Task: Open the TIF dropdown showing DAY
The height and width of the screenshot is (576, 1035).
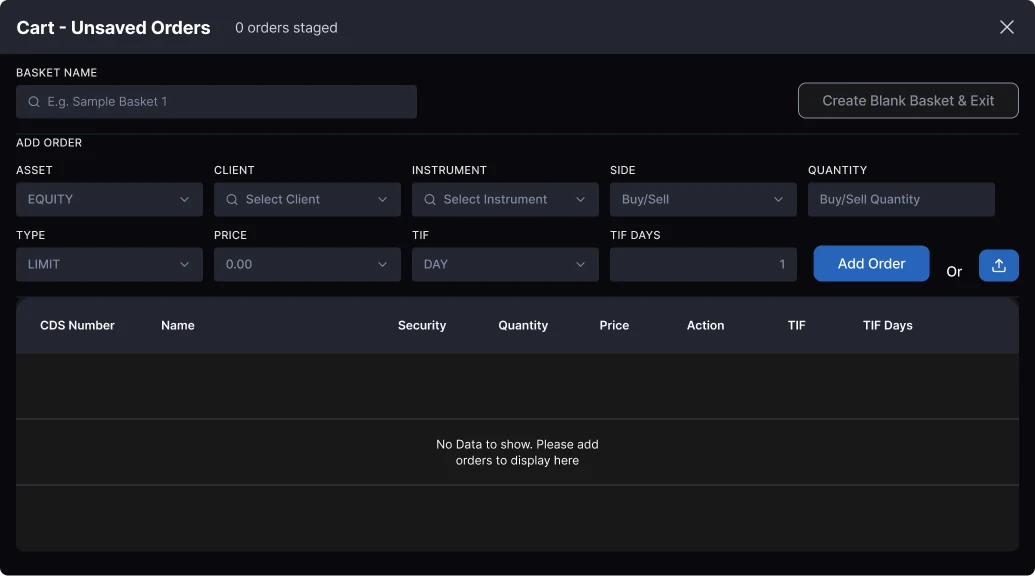Action: (505, 264)
